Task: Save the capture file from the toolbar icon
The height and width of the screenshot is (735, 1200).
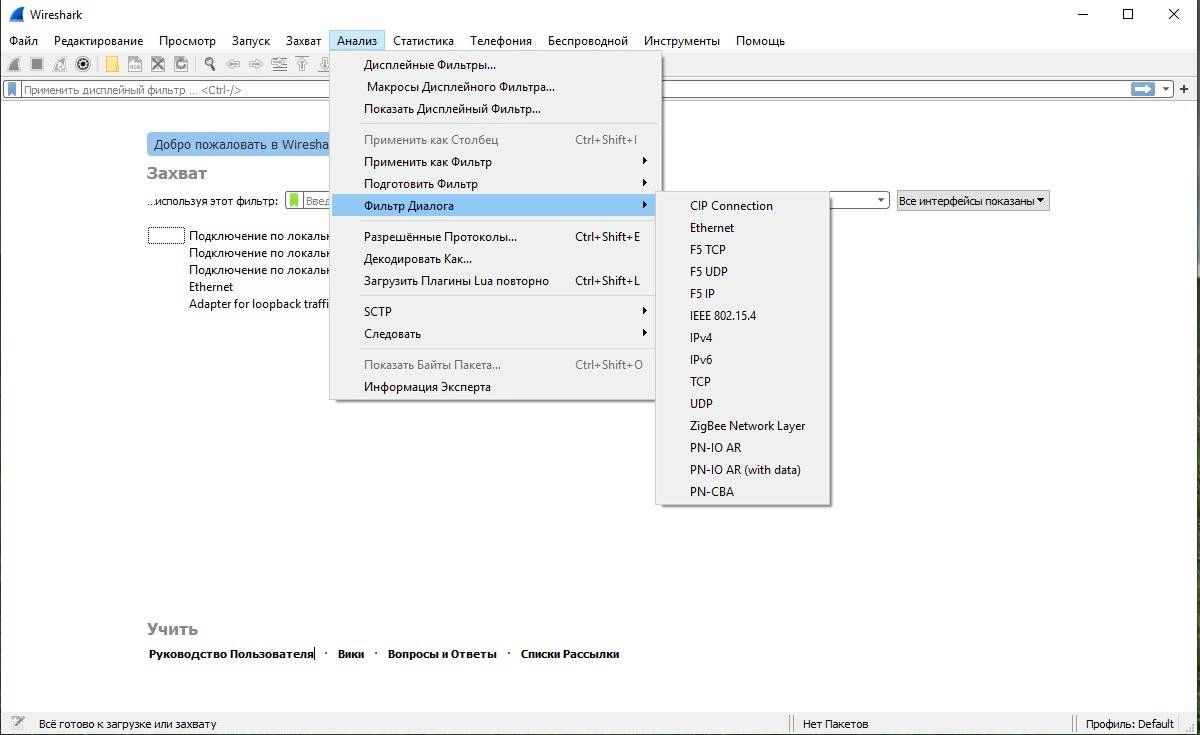Action: (x=135, y=64)
